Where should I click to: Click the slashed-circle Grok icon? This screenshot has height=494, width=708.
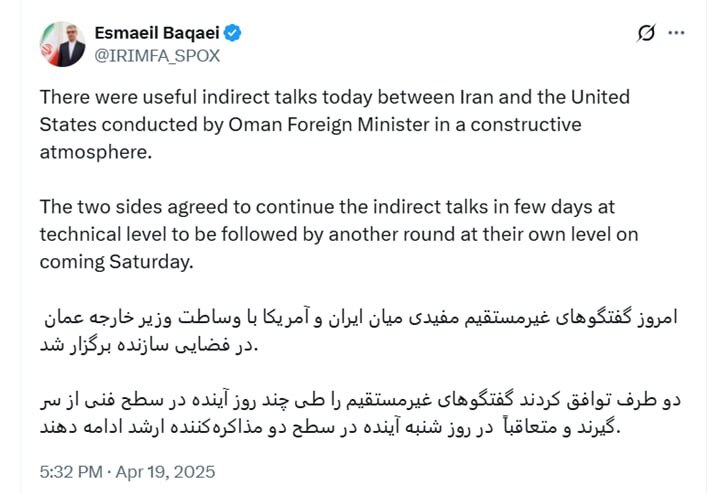coord(646,33)
